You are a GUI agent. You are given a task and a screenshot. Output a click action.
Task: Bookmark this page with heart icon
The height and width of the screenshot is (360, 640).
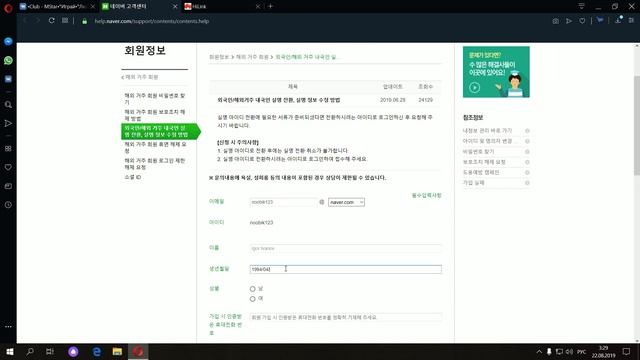point(582,21)
